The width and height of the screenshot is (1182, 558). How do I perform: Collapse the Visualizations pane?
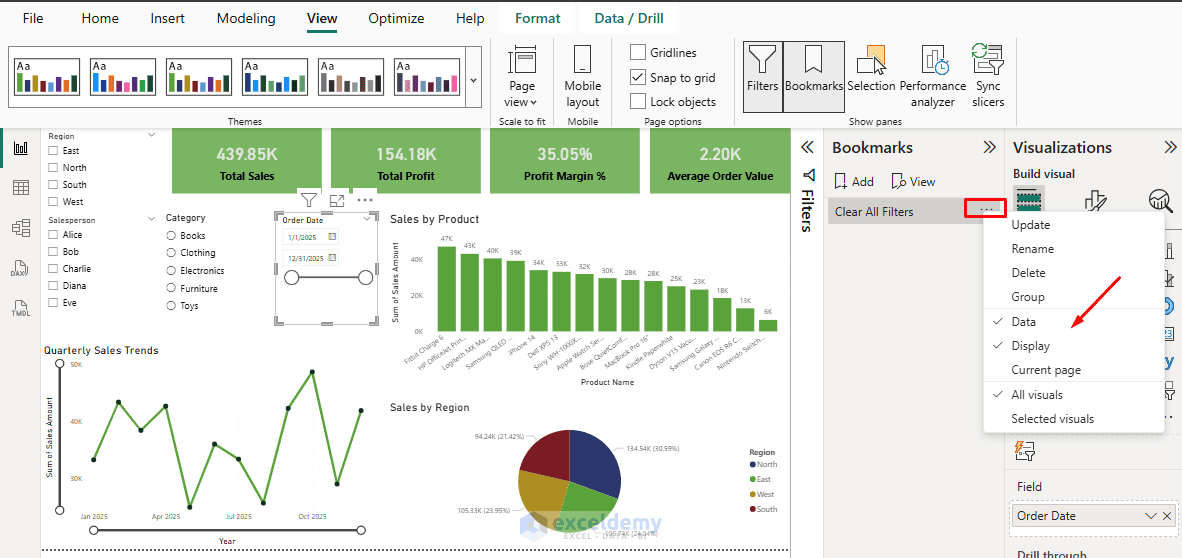1171,147
